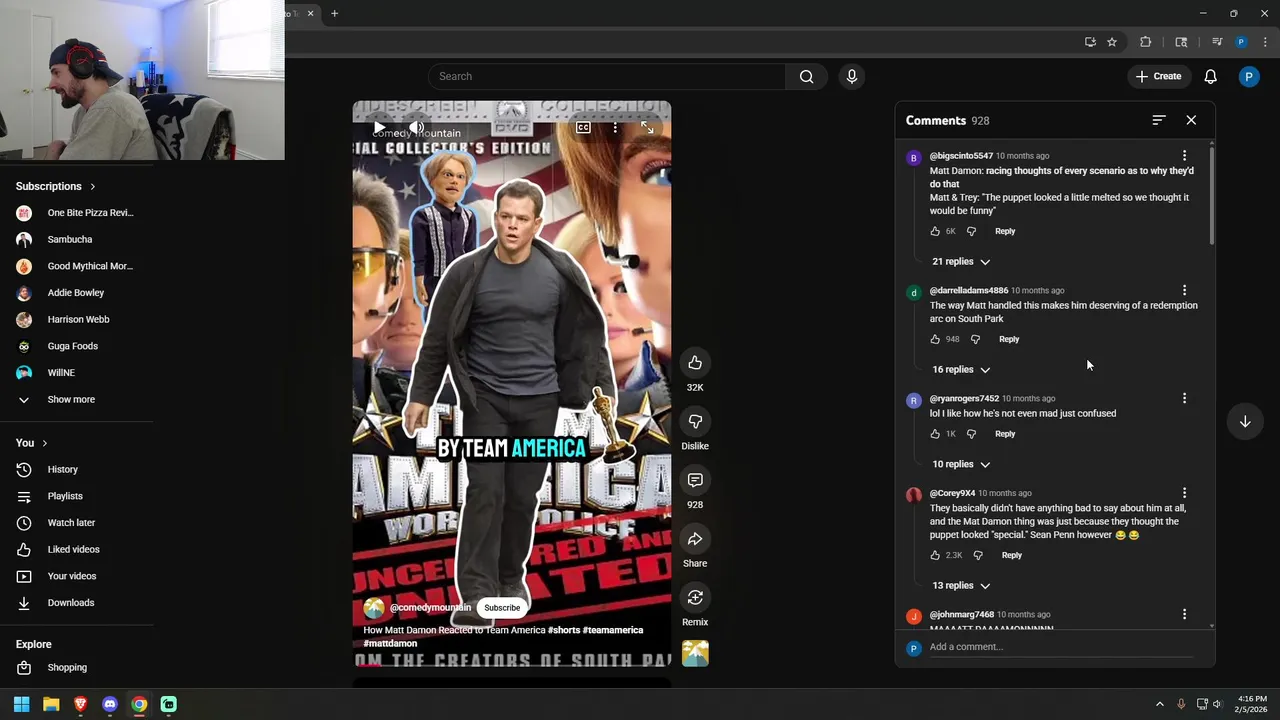Expand 13 replies thread
Viewport: 1280px width, 720px height.
[x=961, y=585]
